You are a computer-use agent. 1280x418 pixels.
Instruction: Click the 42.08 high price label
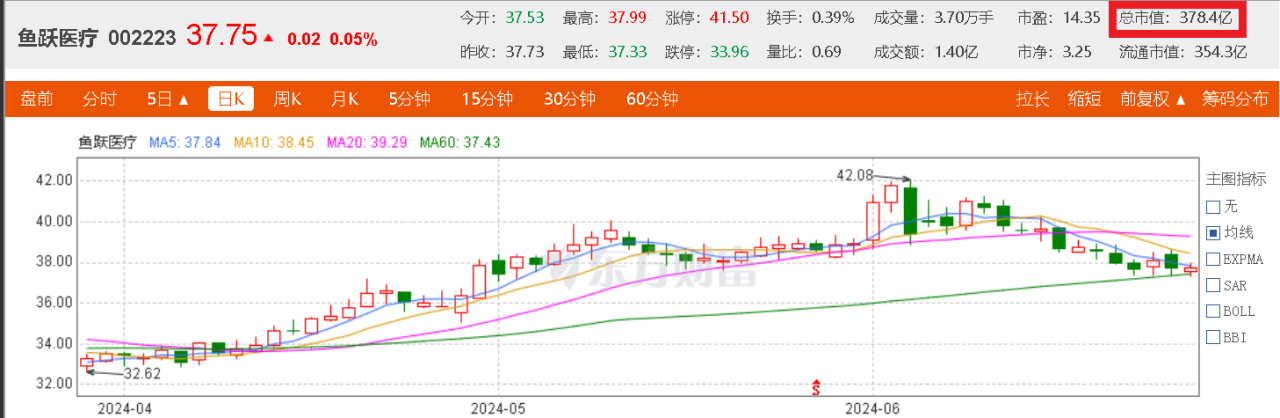pos(854,175)
